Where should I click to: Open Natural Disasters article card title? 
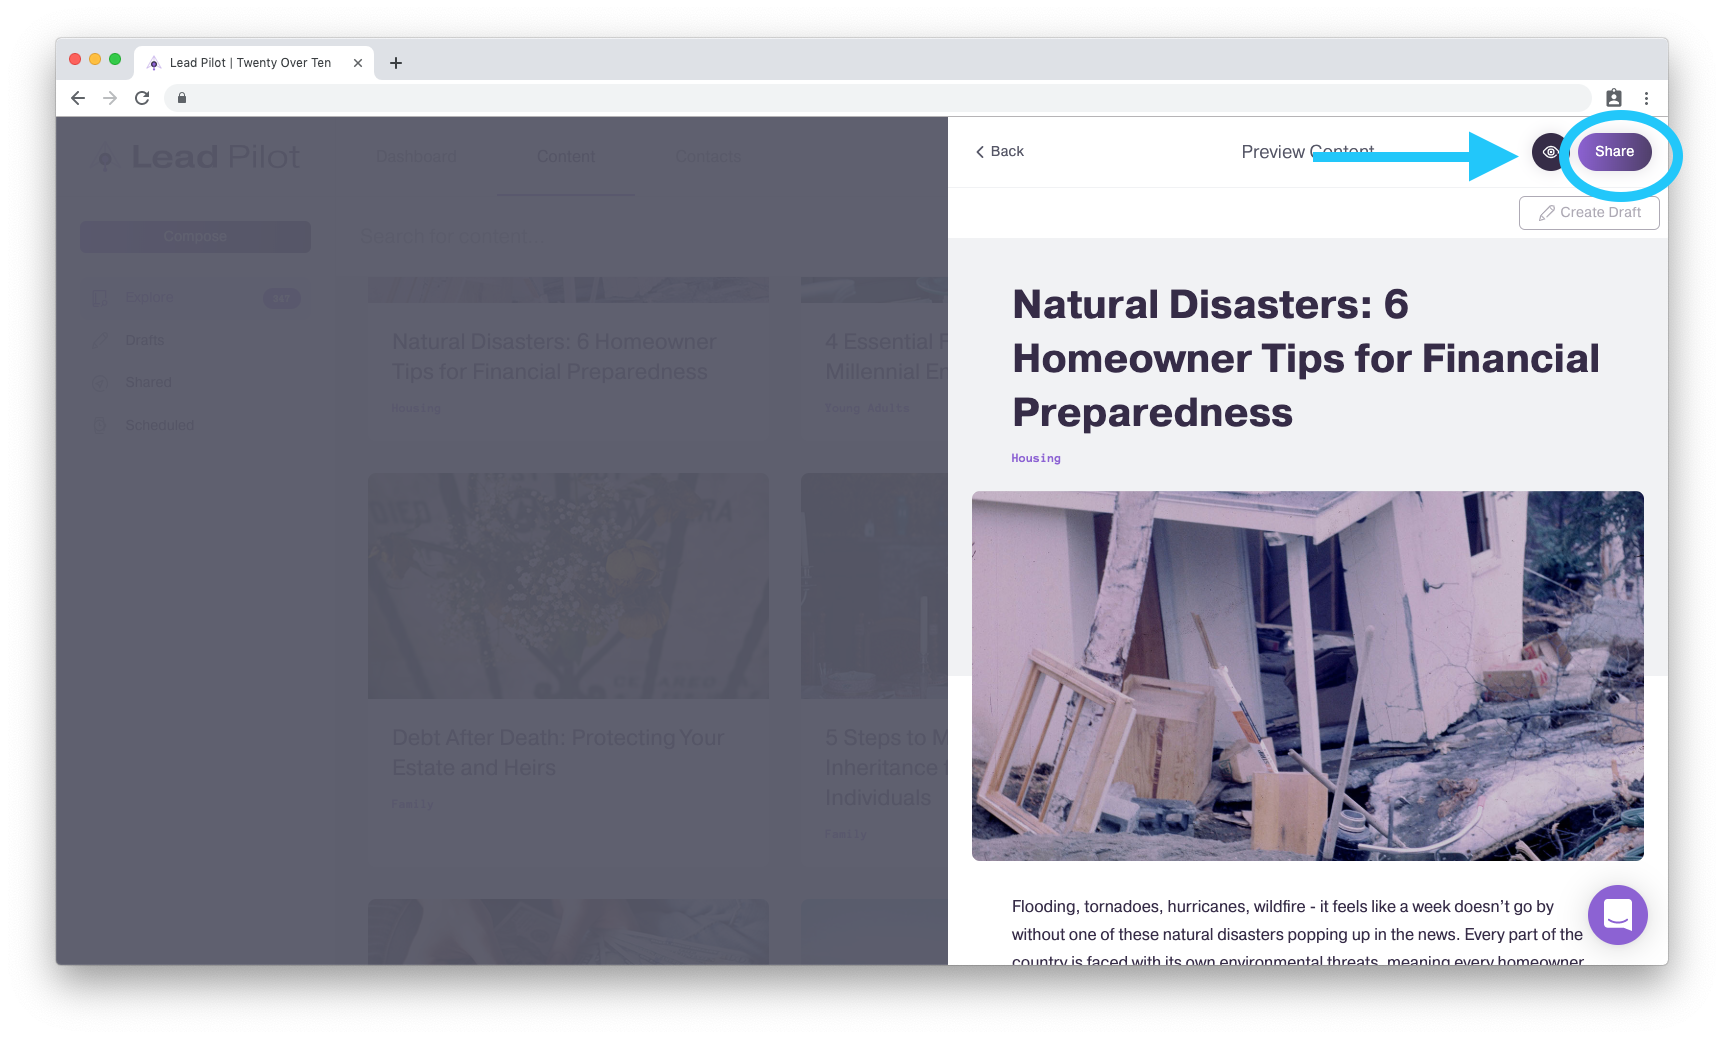554,357
